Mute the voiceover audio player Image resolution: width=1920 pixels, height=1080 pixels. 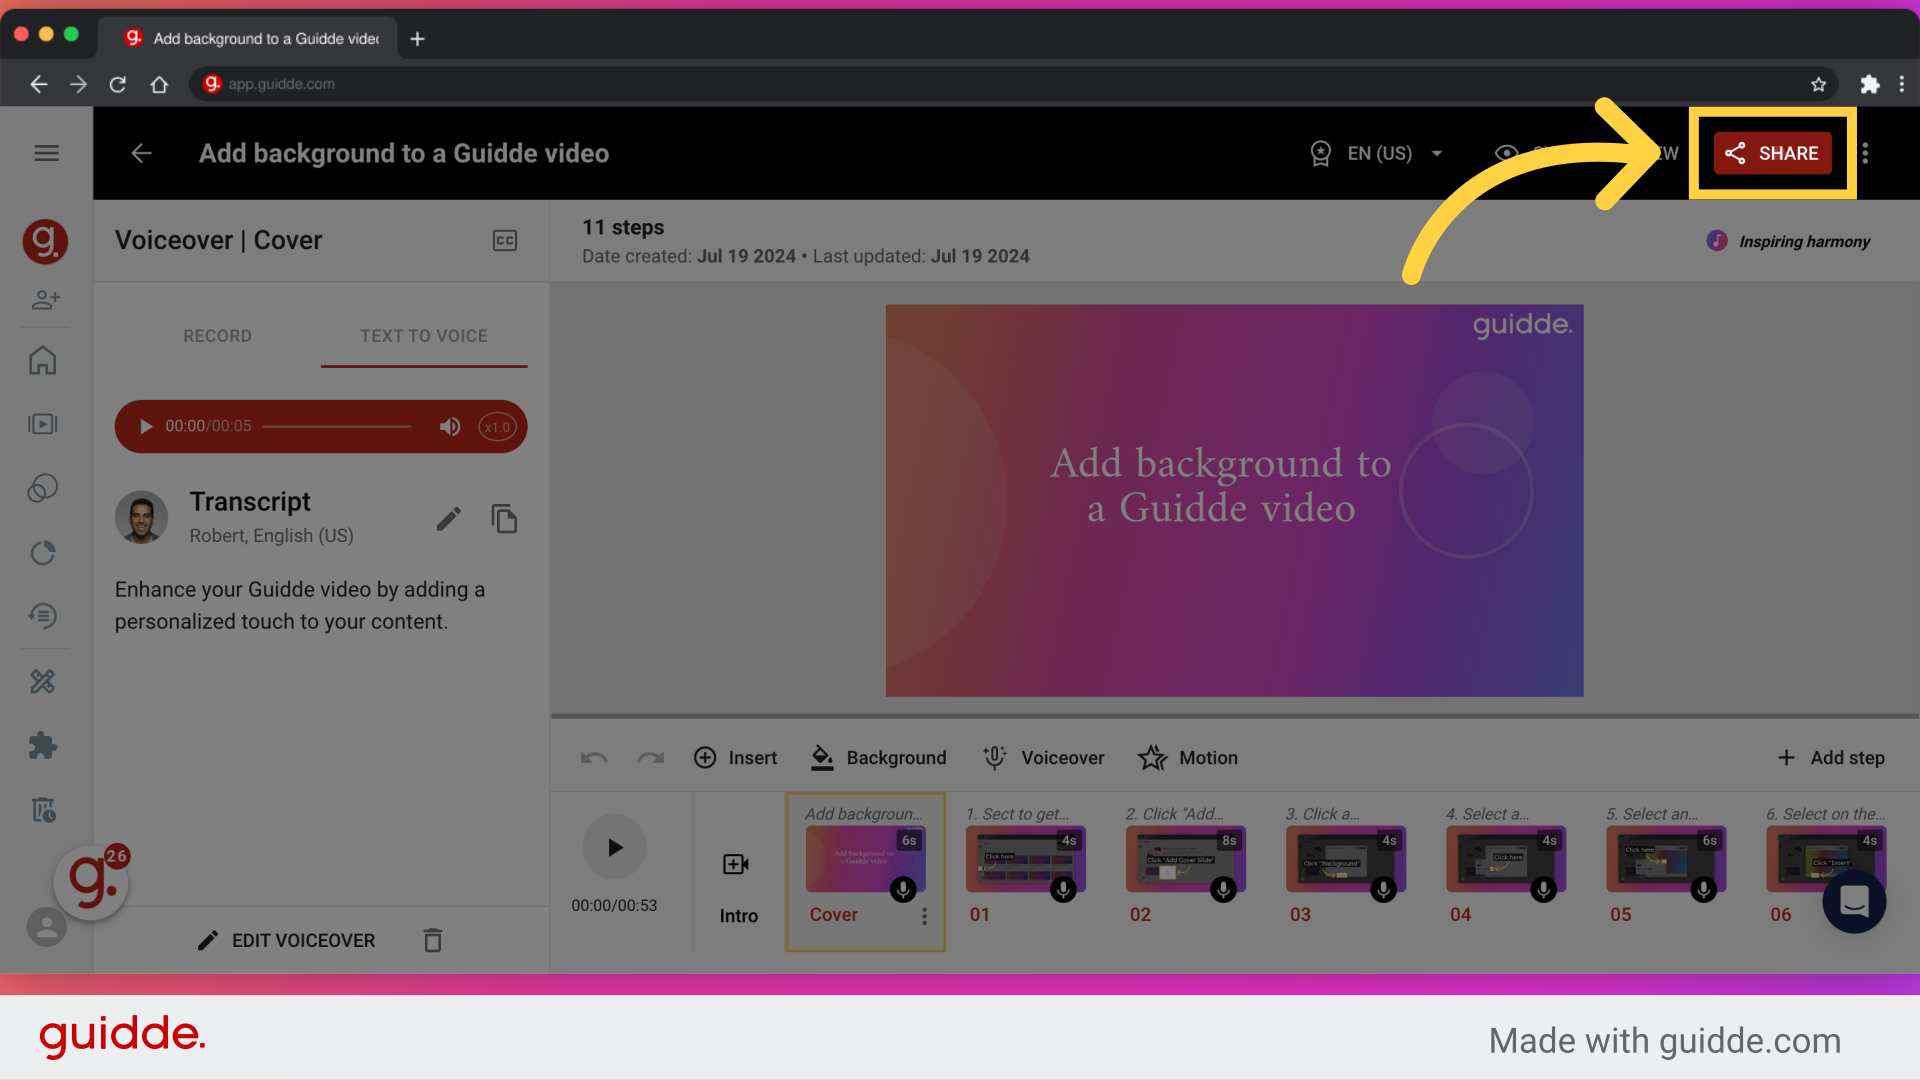pos(450,426)
